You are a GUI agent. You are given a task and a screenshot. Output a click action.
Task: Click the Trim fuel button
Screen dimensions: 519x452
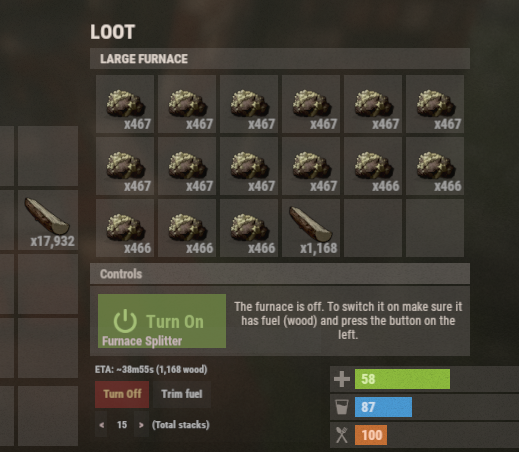[x=182, y=394]
